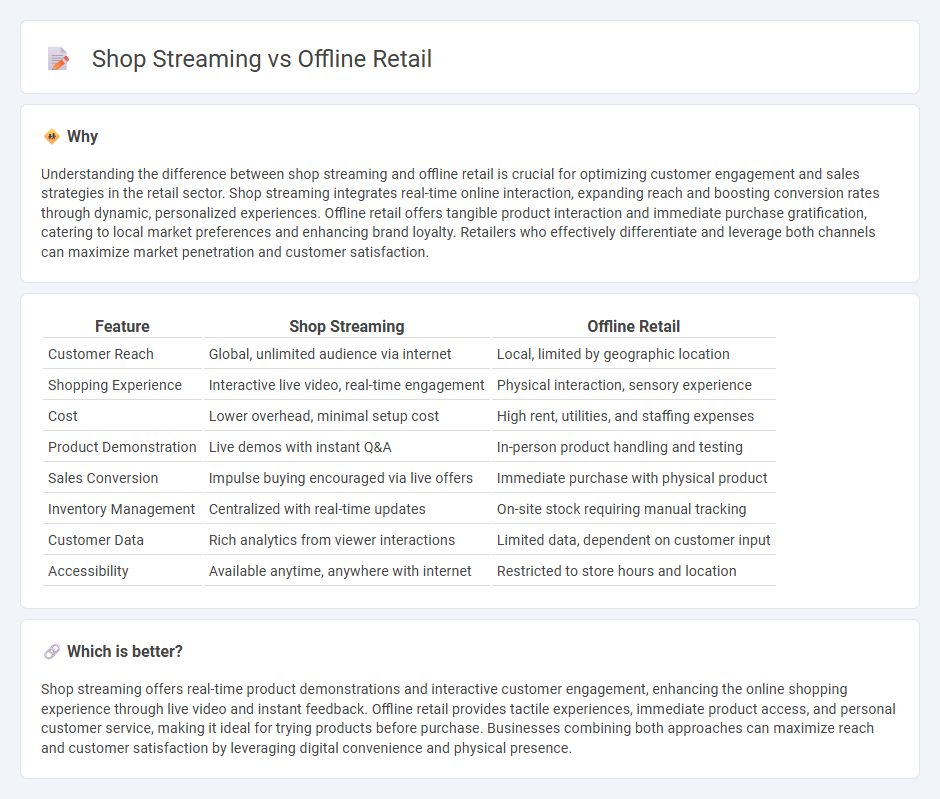This screenshot has height=799, width=940.
Task: Click the Which is better? heading
Action: pos(125,652)
